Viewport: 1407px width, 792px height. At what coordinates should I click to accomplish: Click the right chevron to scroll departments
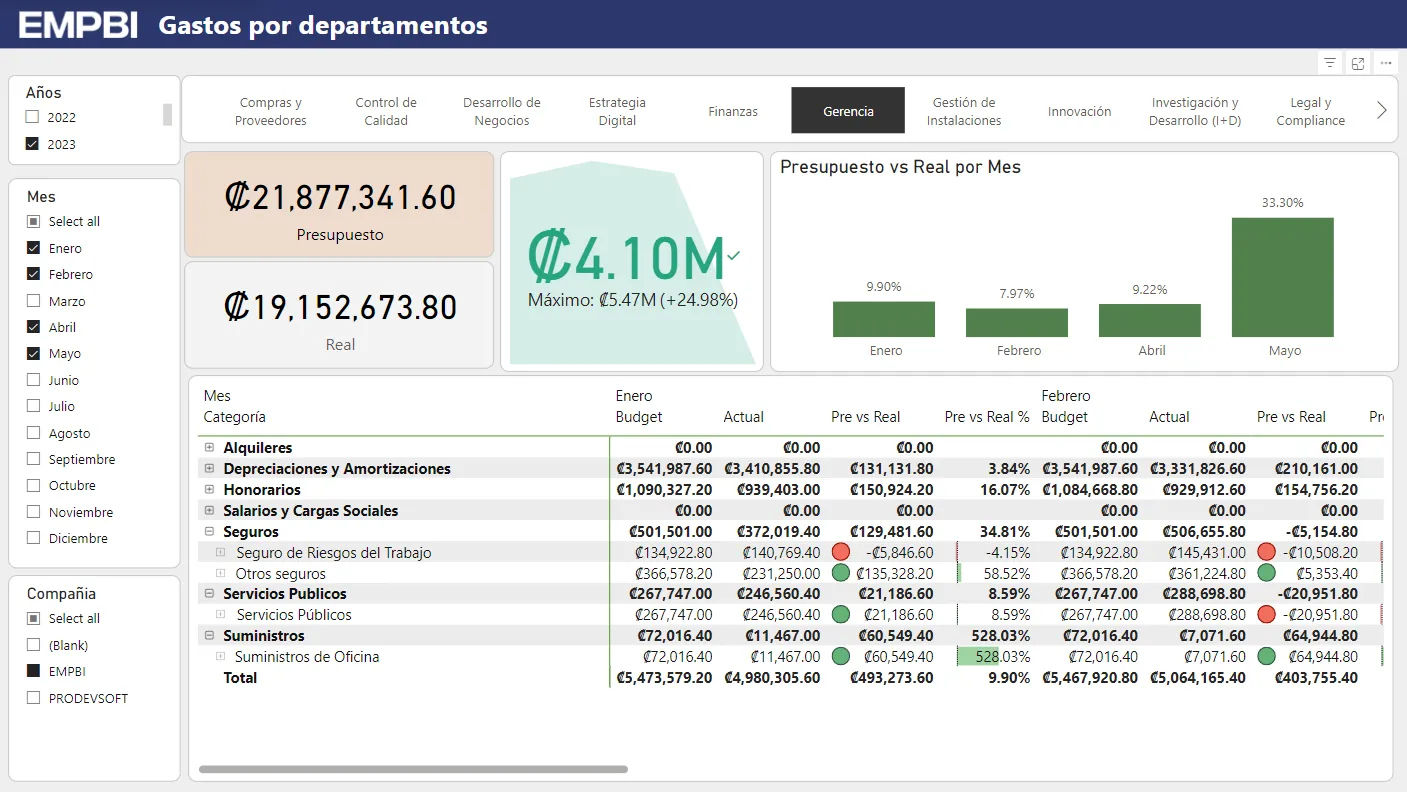[x=1381, y=111]
